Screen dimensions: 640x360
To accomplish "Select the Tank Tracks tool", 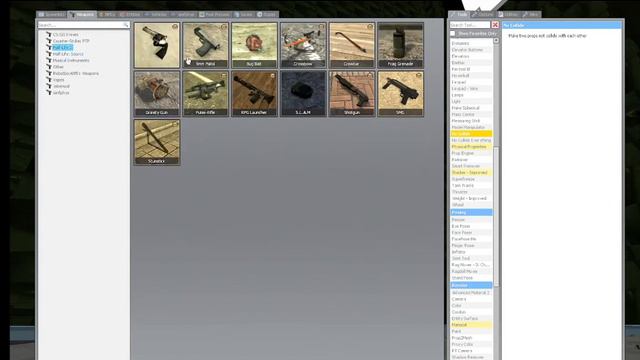I will 471,185.
